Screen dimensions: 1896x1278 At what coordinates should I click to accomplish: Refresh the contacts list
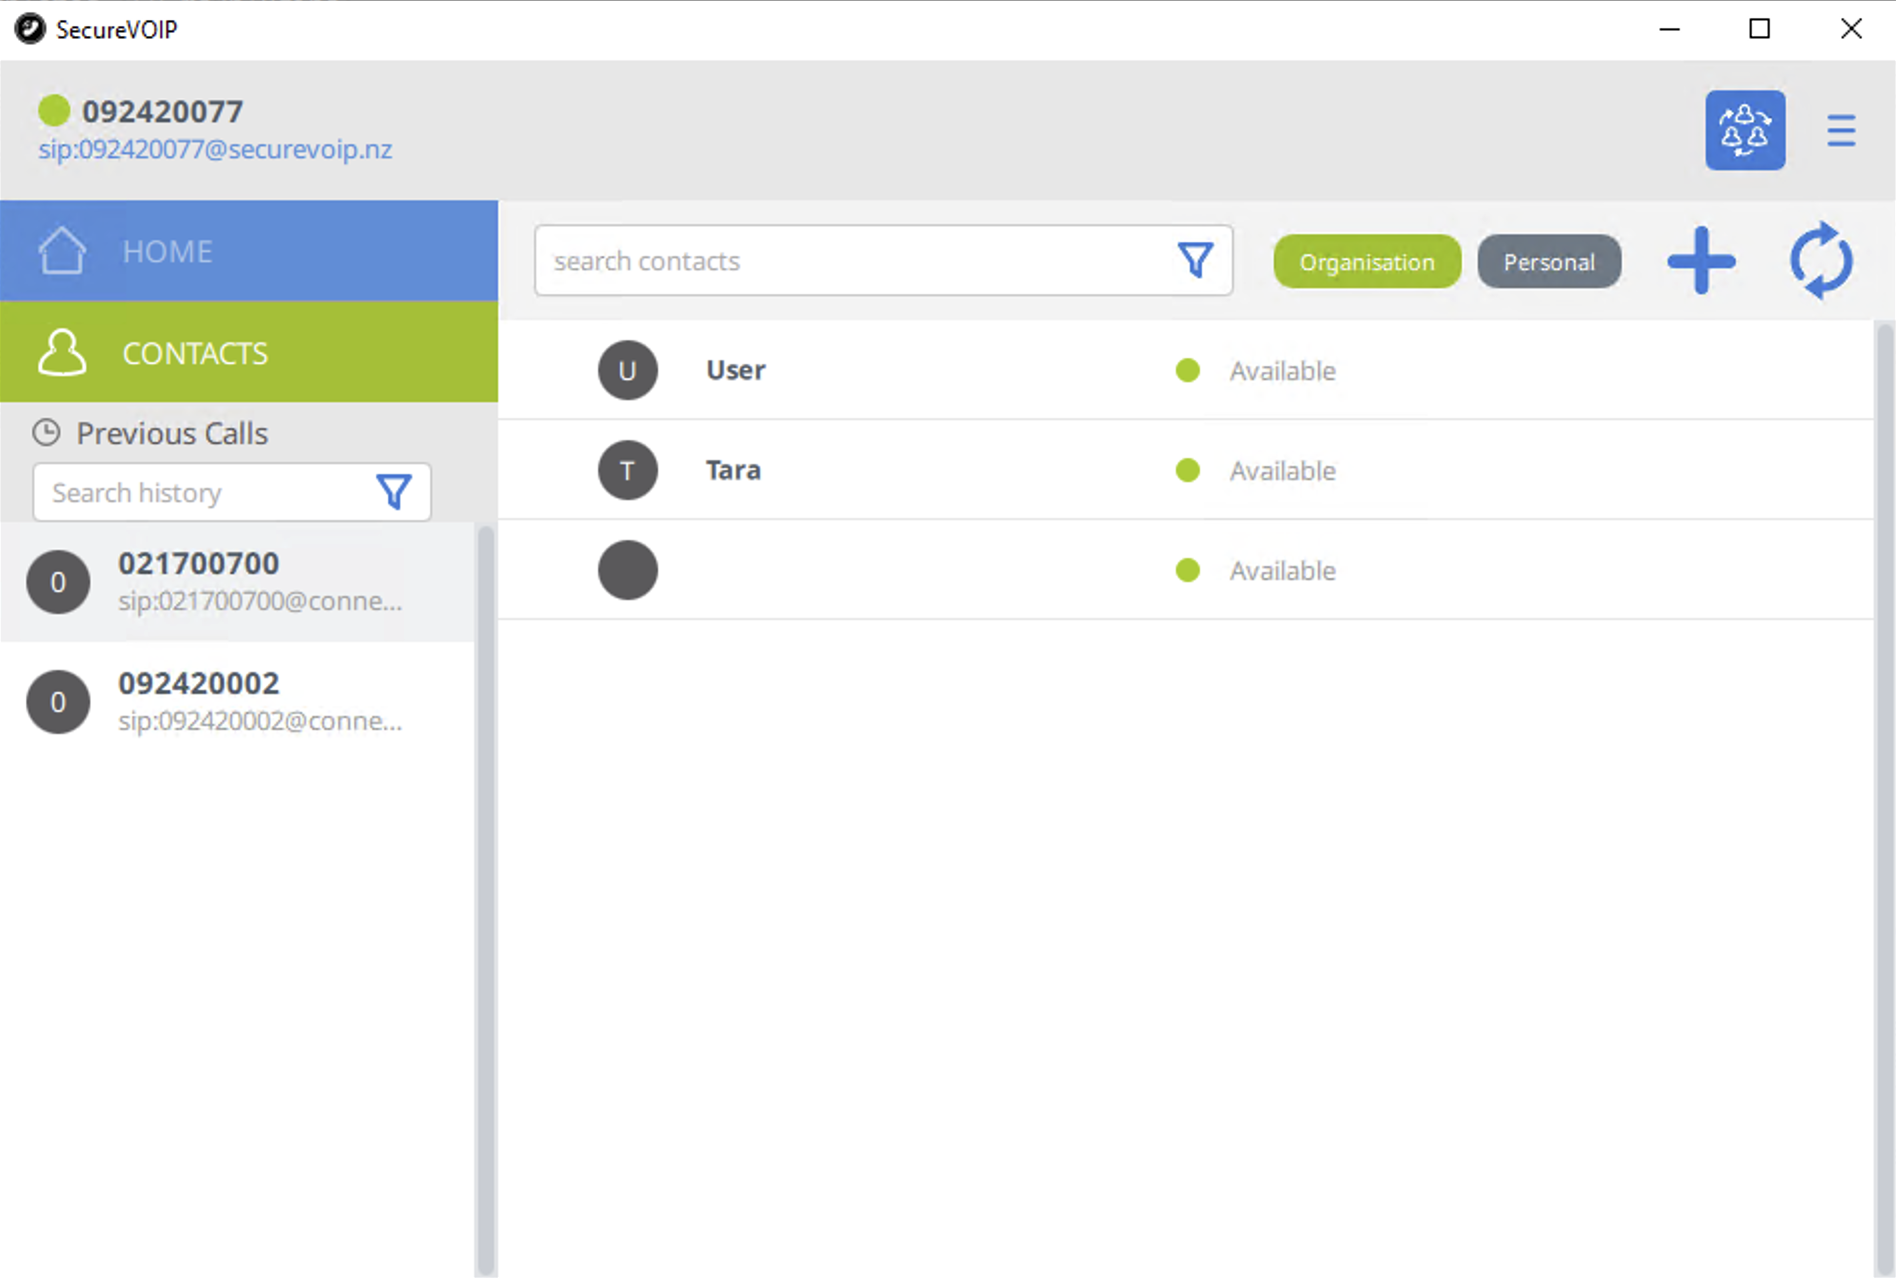pos(1821,260)
